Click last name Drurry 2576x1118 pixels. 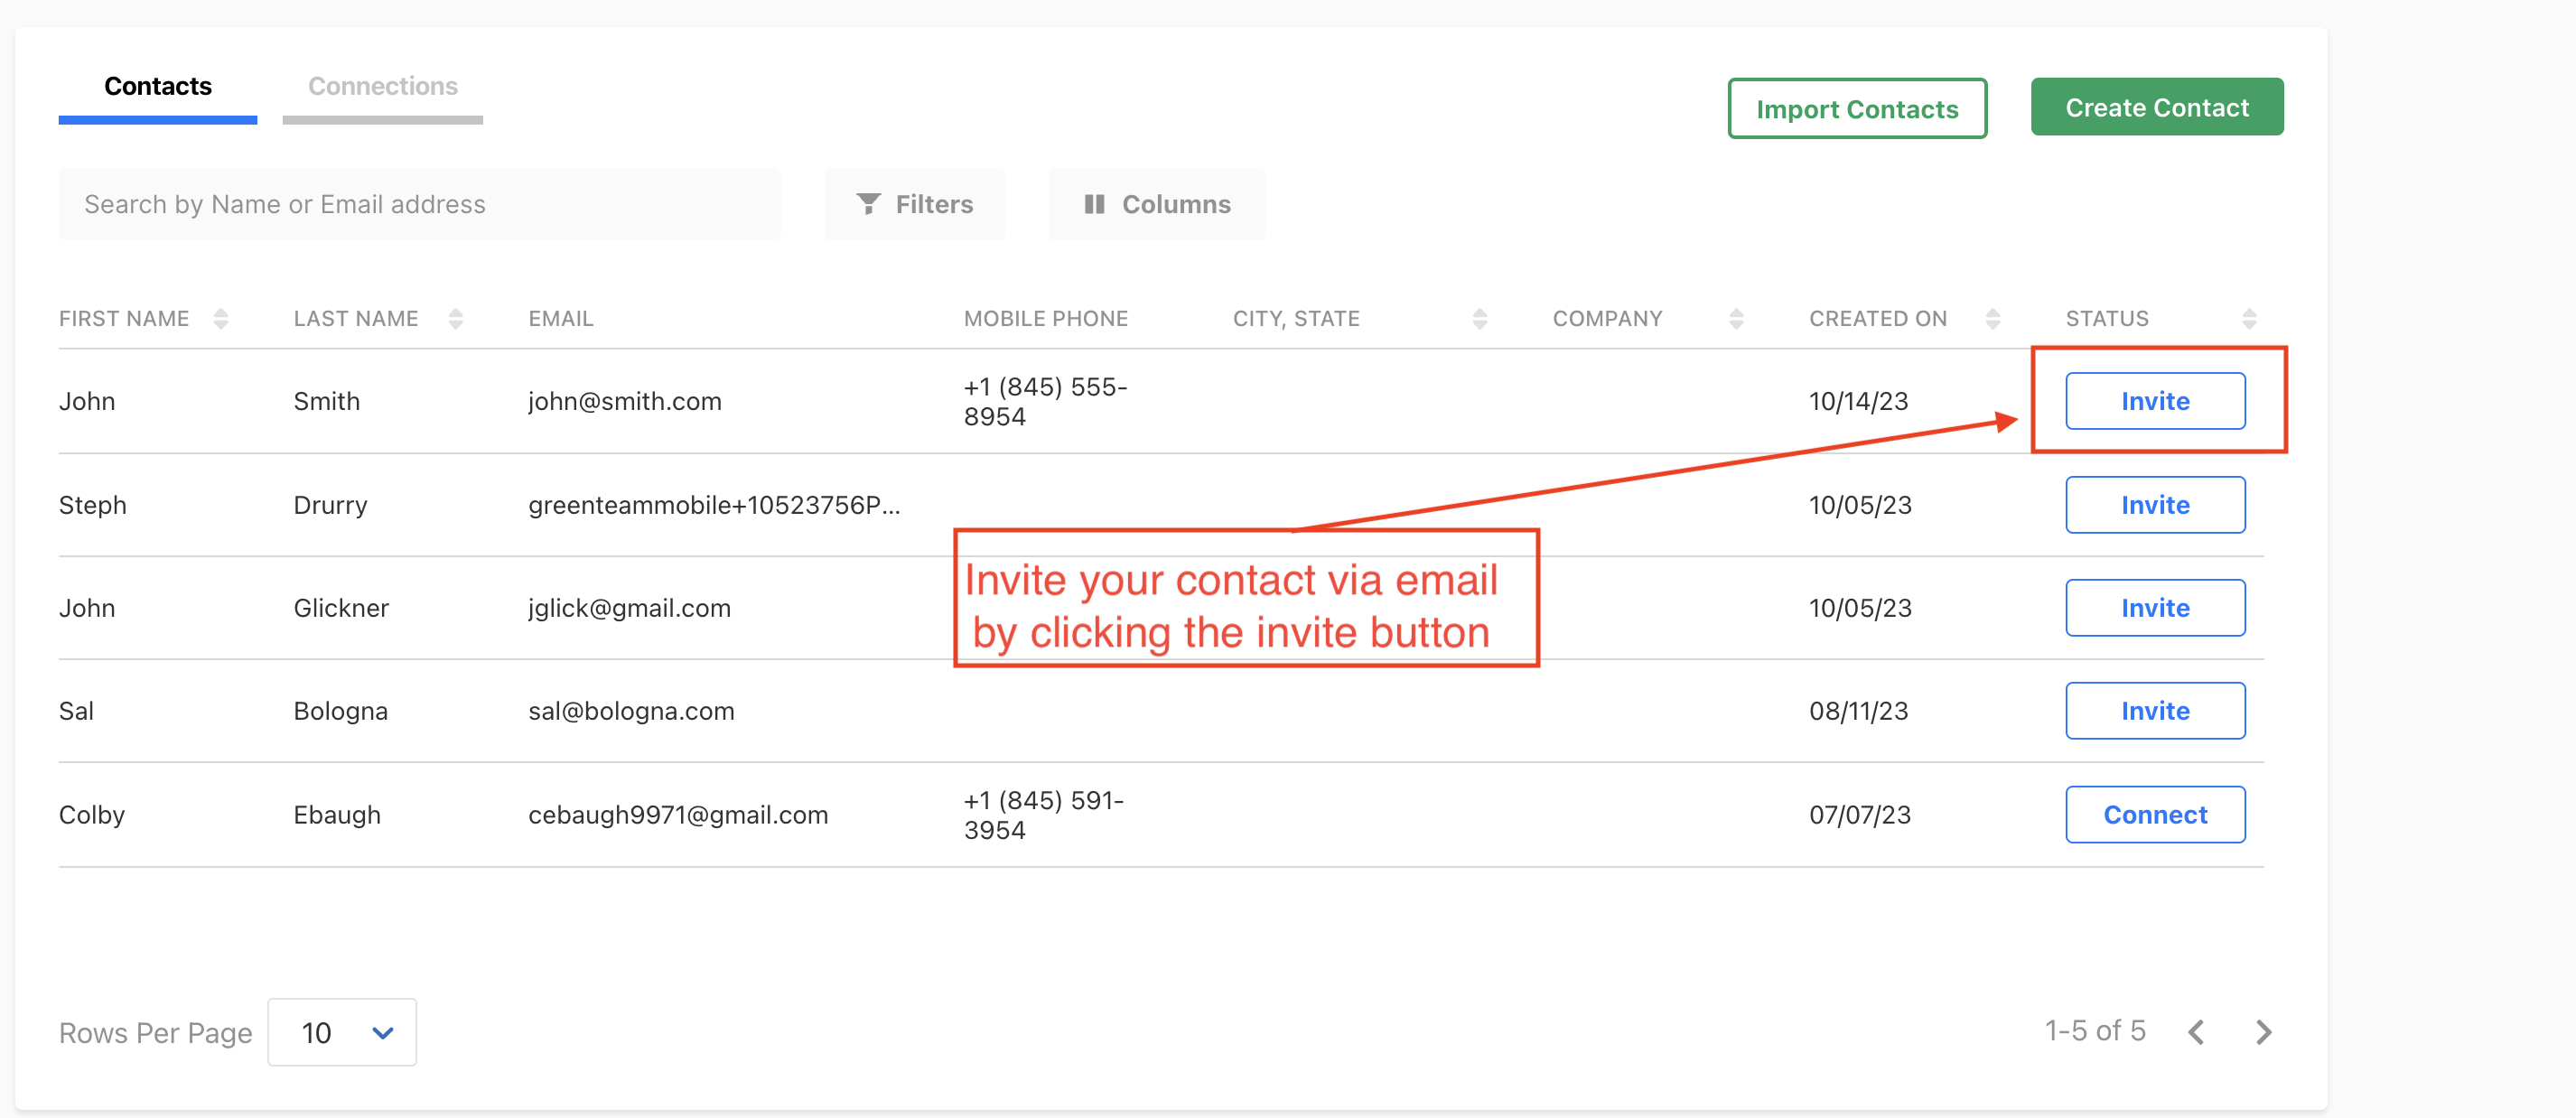pyautogui.click(x=330, y=505)
